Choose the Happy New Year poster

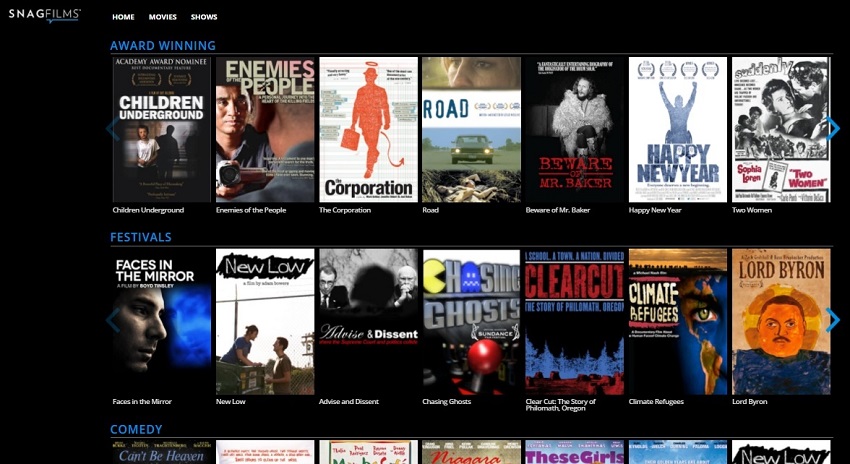point(677,129)
